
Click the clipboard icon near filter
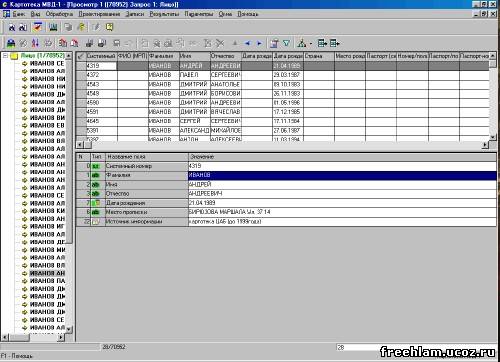pyautogui.click(x=274, y=43)
